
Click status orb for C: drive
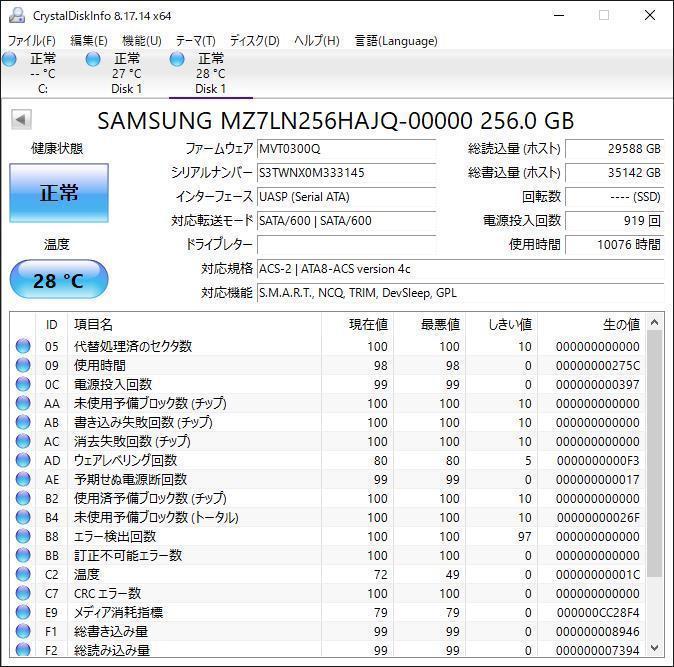(9, 59)
